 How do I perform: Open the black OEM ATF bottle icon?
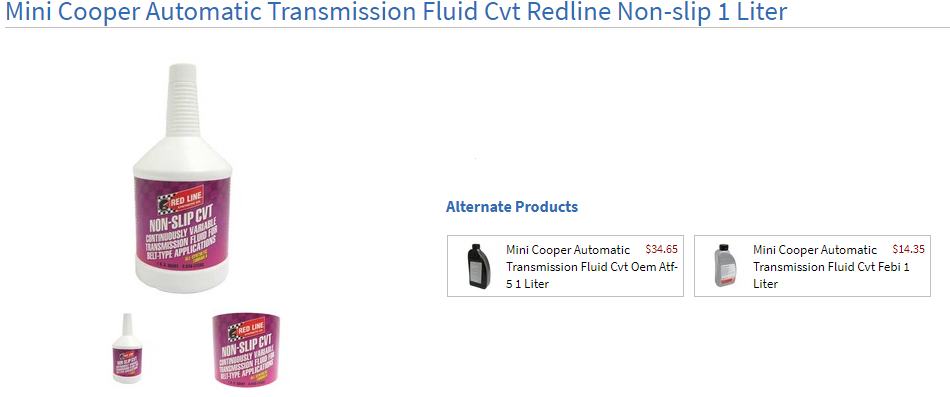pyautogui.click(x=478, y=265)
